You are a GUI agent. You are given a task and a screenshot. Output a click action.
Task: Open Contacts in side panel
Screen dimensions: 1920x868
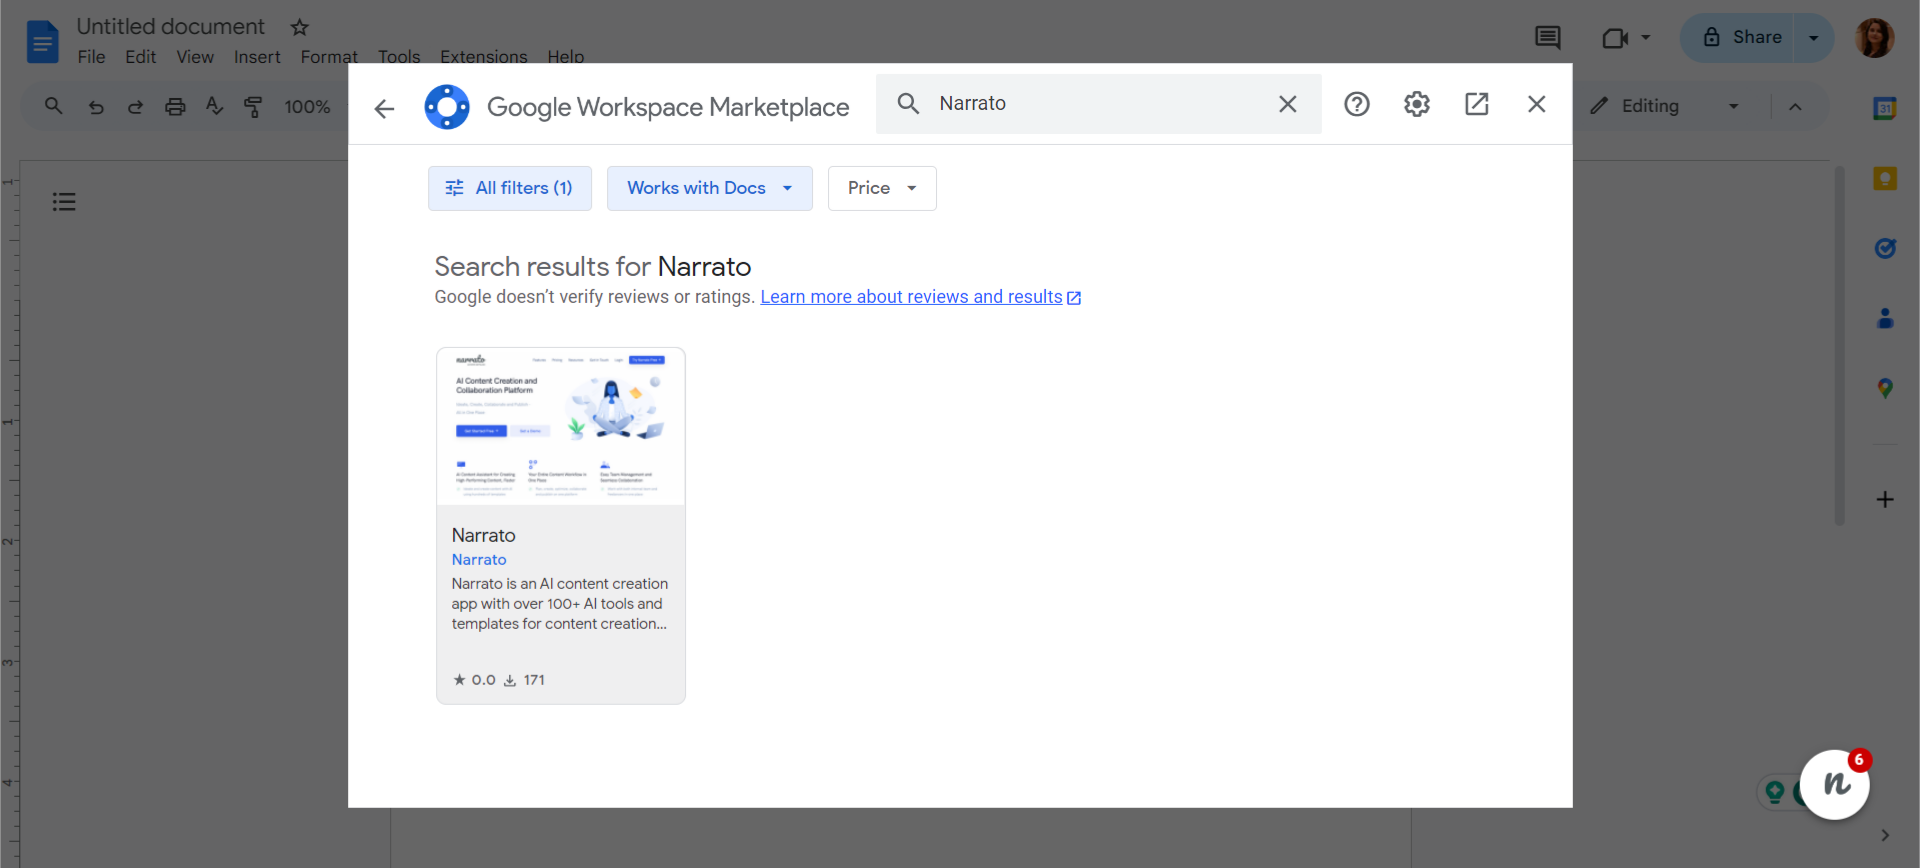1885,318
